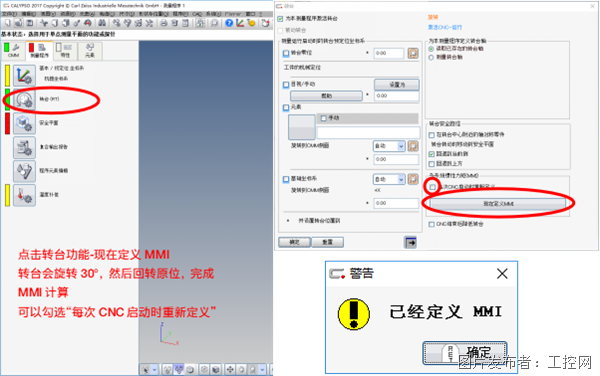Screen dimensions: 600x376
Task: Click the Open file toolbar icon
Action: 18,23
